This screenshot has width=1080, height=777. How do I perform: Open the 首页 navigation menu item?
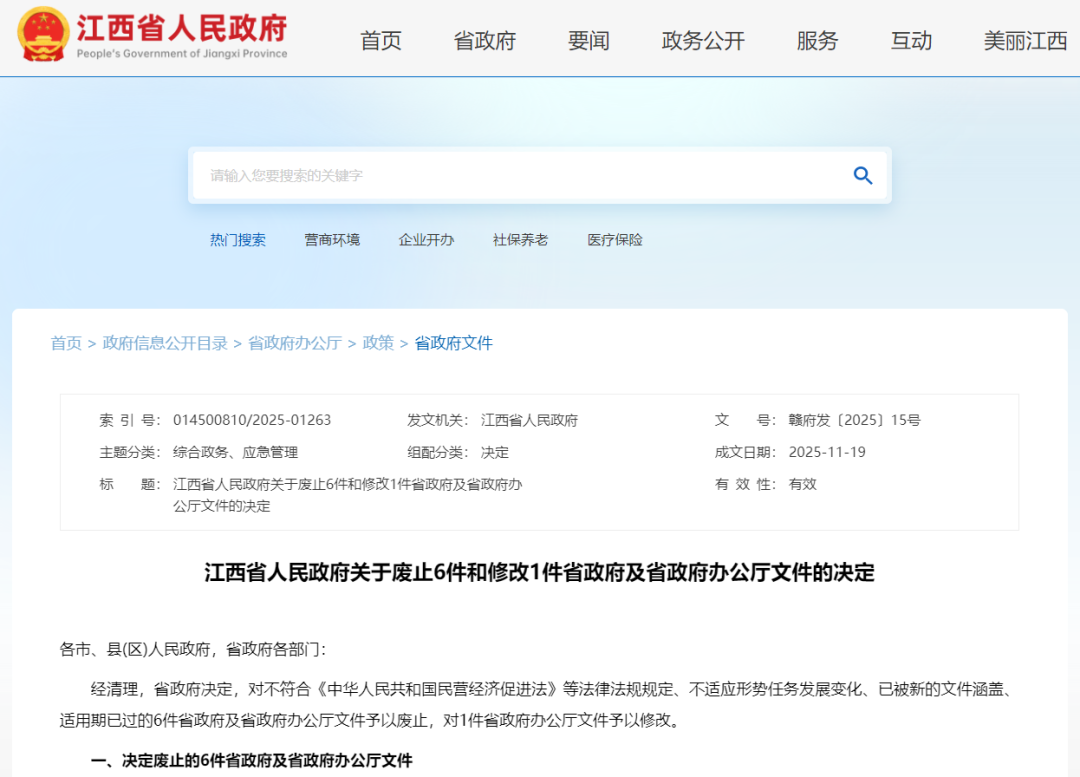point(381,41)
